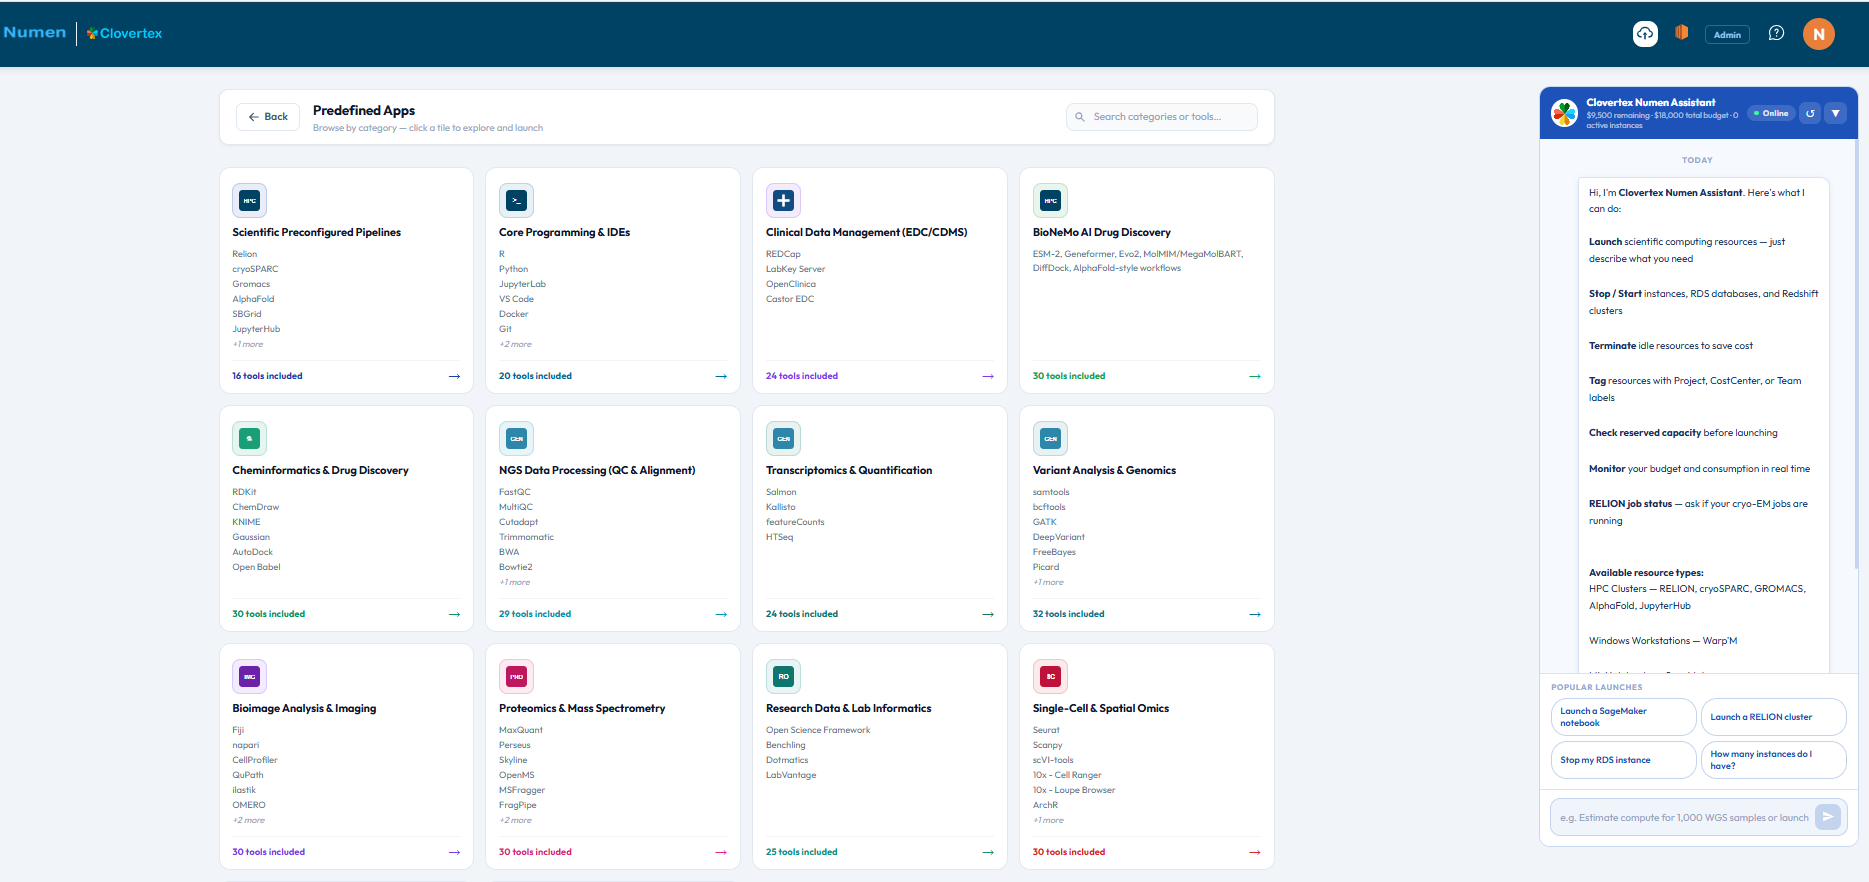Click the Clovertex Numen Assistant flower logo

click(x=1564, y=113)
